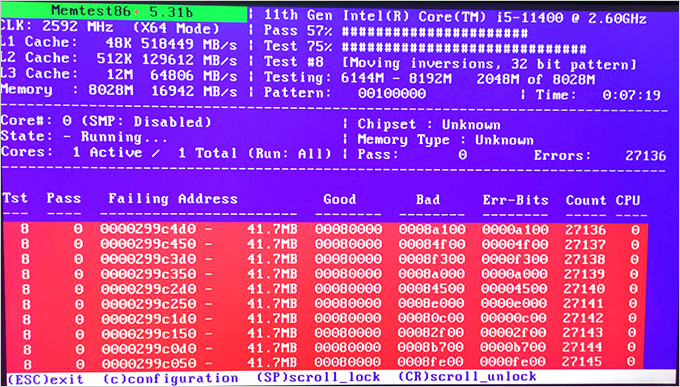Click err-bits value 00000c00
Viewport: 680px width, 387px height.
515,318
